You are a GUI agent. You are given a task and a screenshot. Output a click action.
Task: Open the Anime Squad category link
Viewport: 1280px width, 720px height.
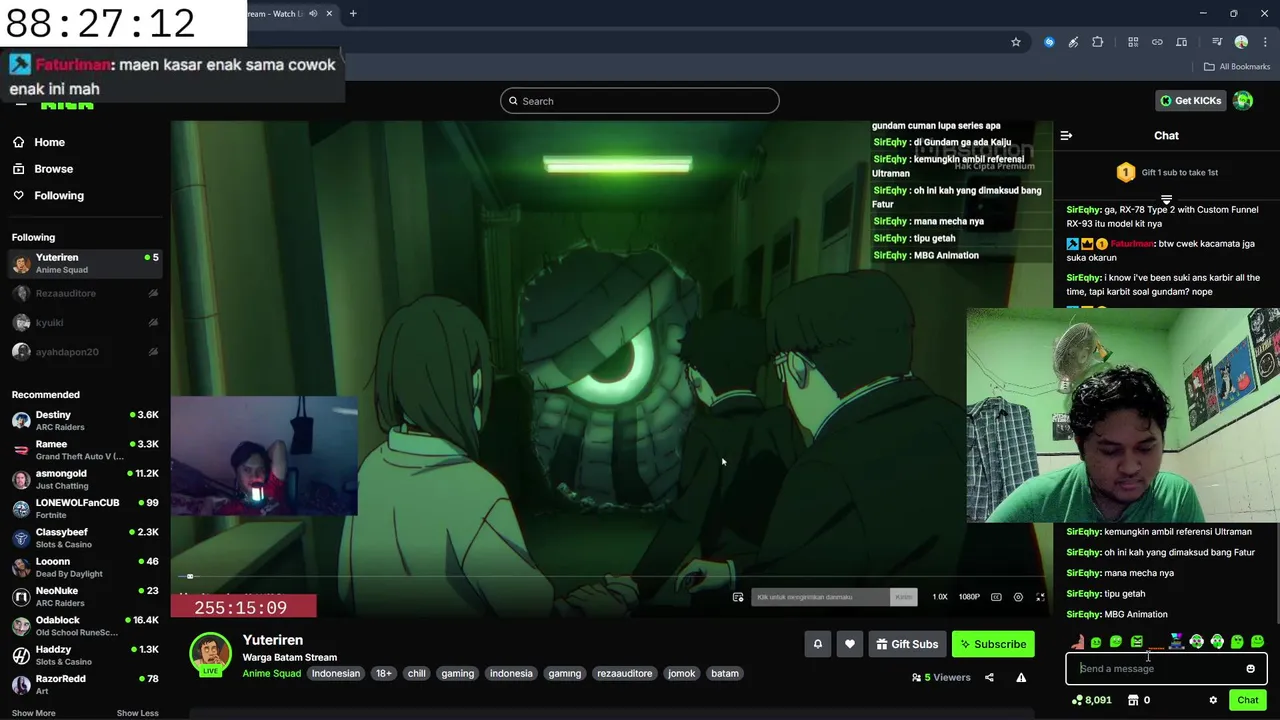(271, 673)
